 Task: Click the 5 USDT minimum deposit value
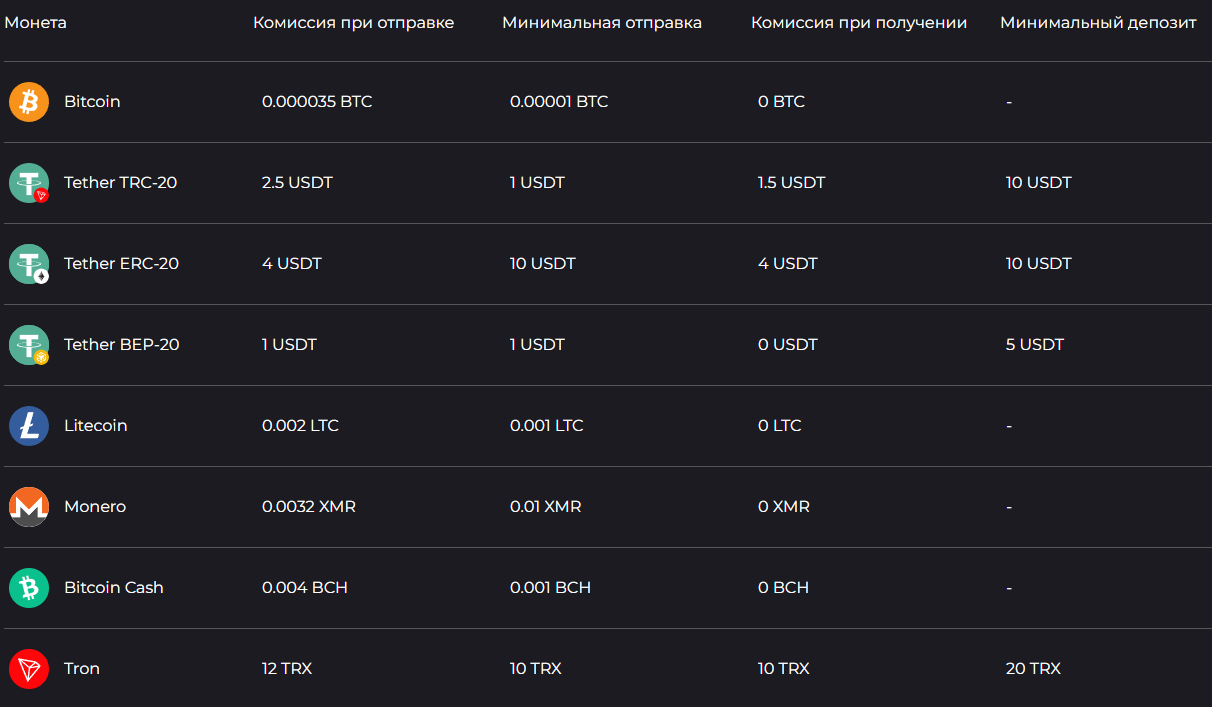point(1035,345)
